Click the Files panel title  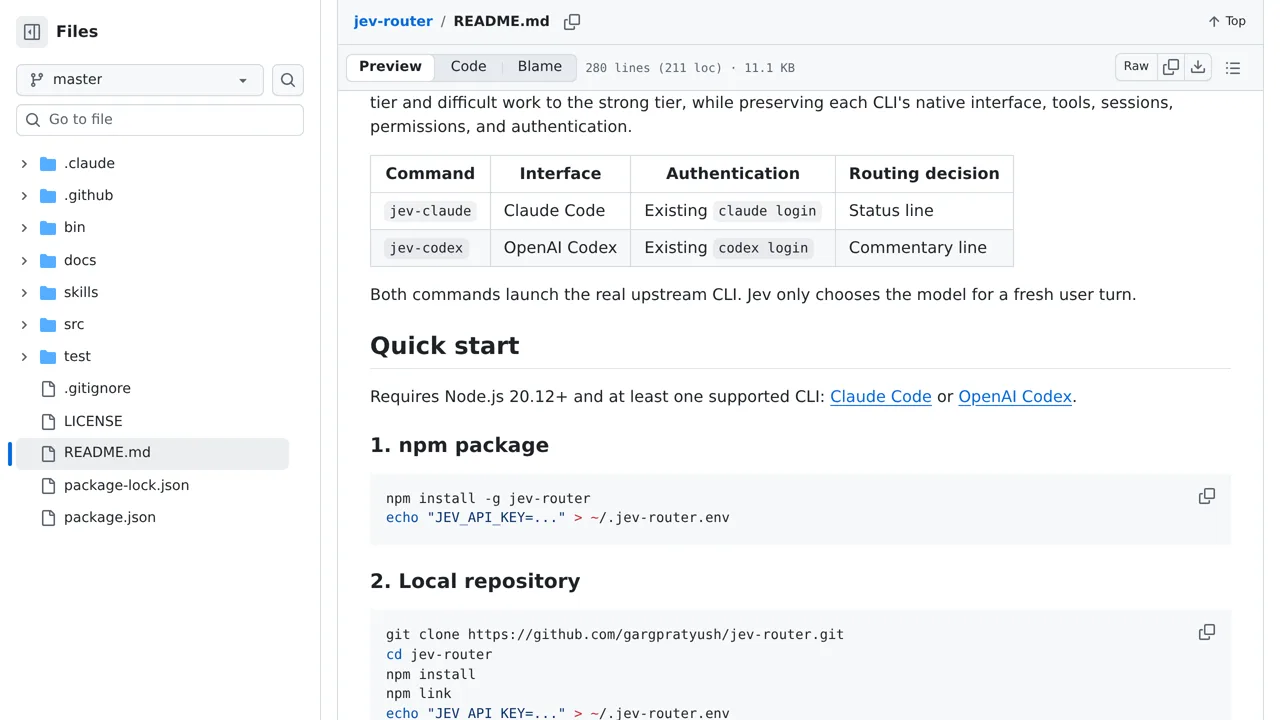77,32
